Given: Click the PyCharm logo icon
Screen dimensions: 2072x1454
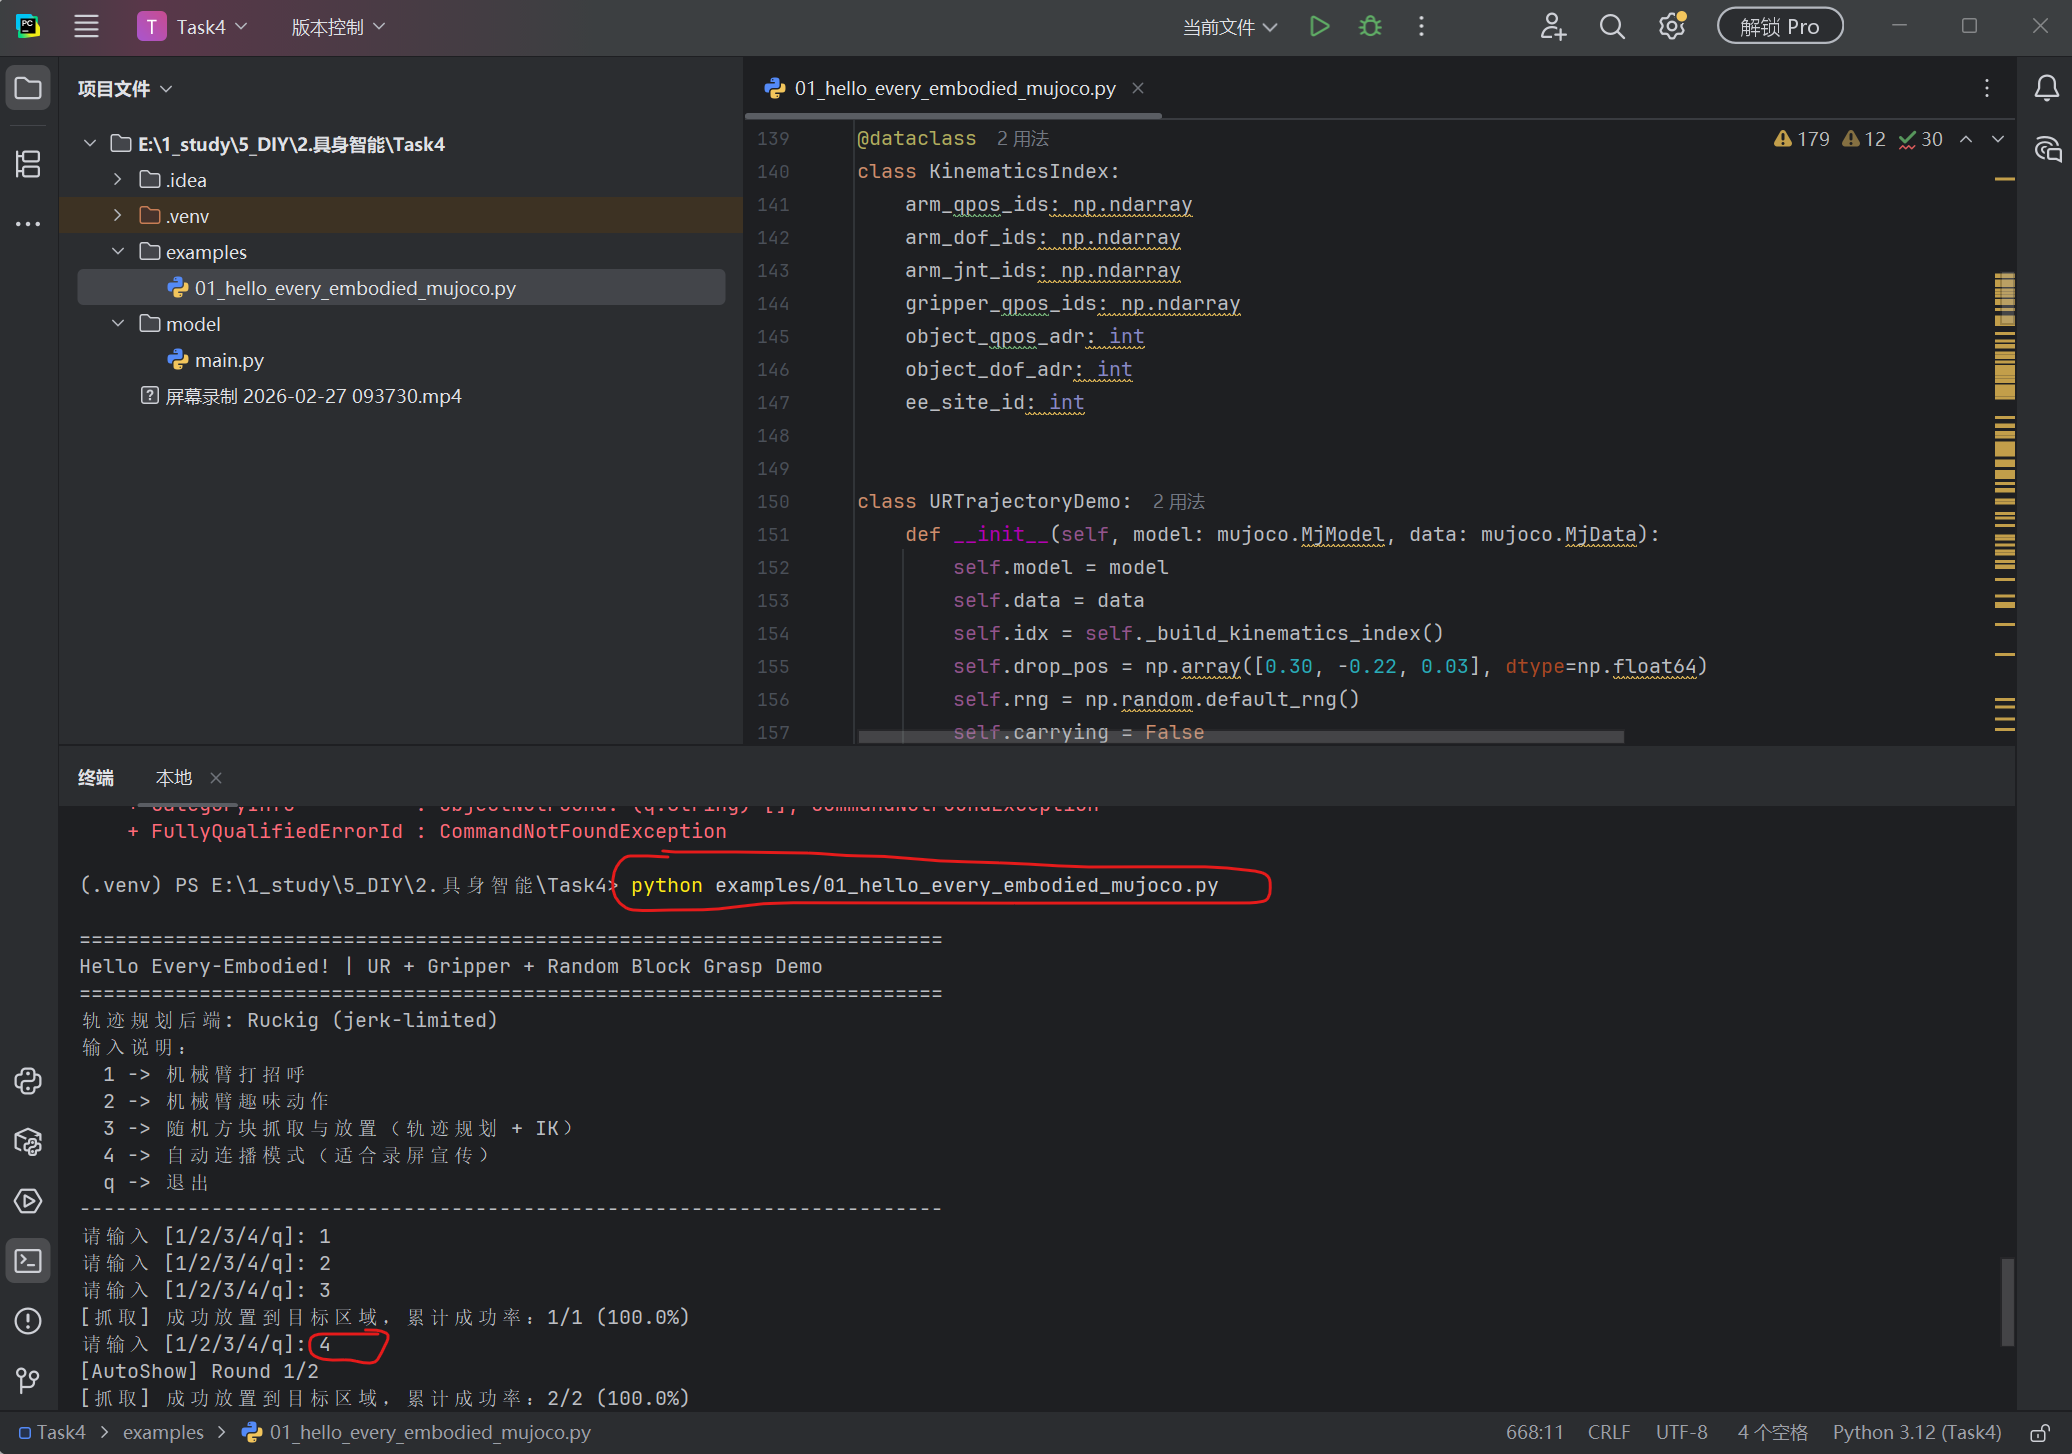Looking at the screenshot, I should [x=28, y=27].
